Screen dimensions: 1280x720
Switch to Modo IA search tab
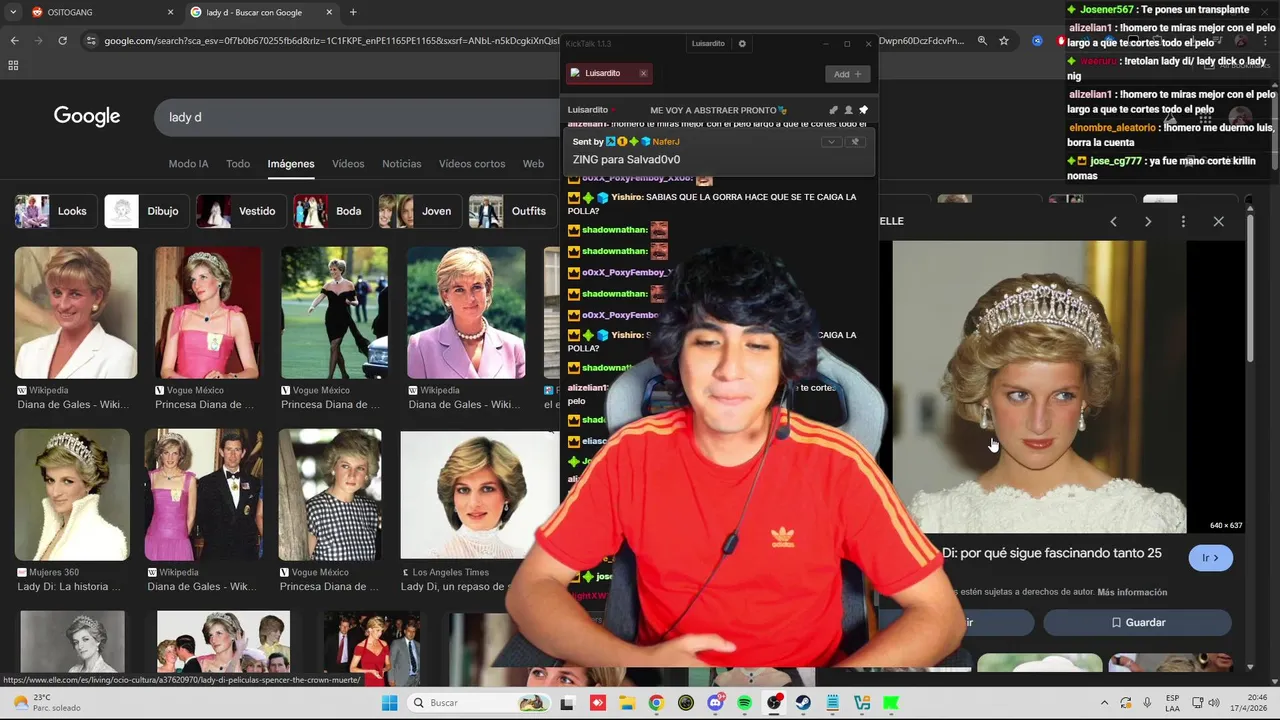[x=188, y=164]
